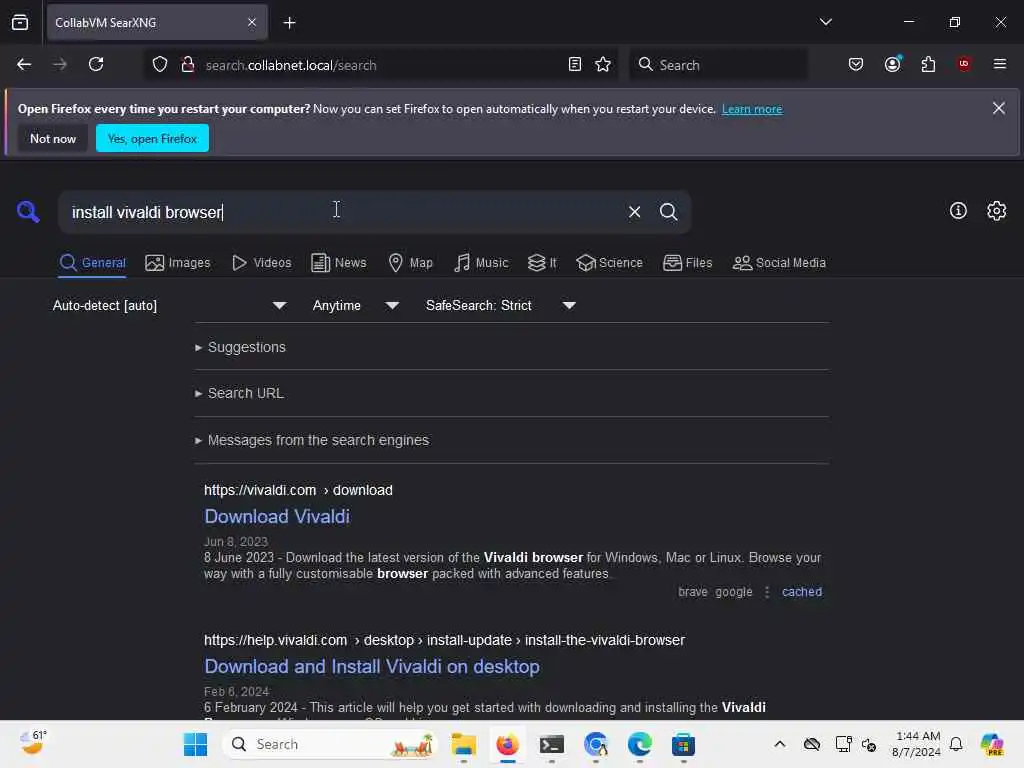Dismiss the Firefox notification bar

(x=999, y=108)
